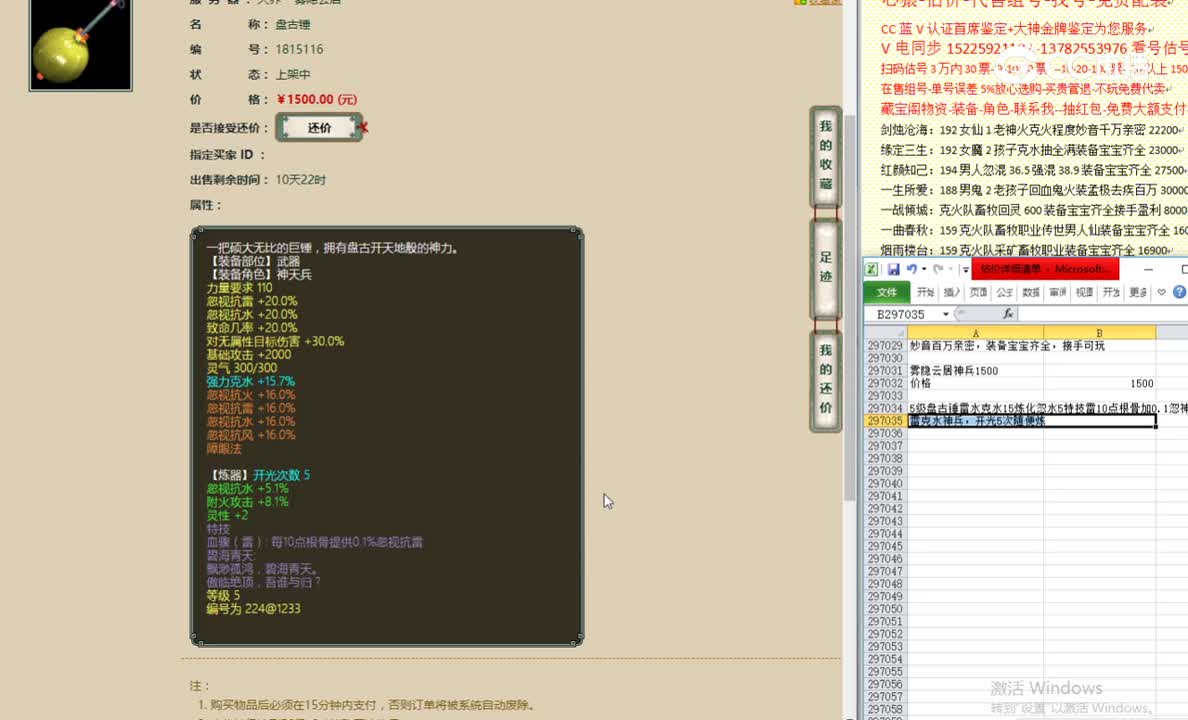Select column B header in Excel
Image resolution: width=1188 pixels, height=720 pixels.
click(x=1099, y=333)
